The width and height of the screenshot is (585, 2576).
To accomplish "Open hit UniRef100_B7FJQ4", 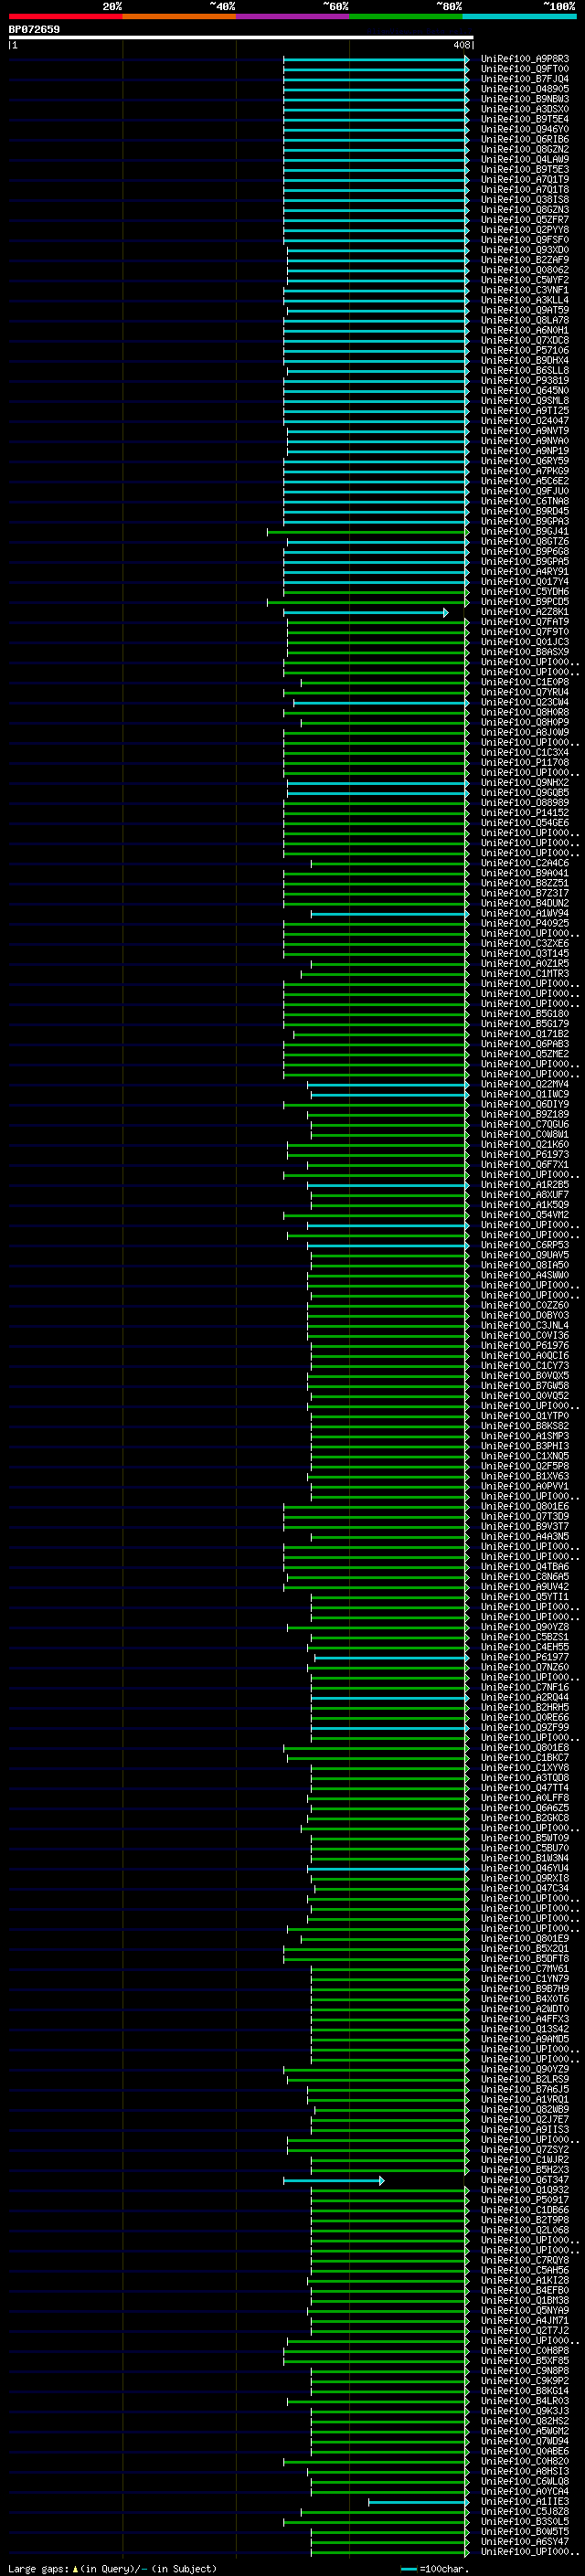I will point(525,79).
